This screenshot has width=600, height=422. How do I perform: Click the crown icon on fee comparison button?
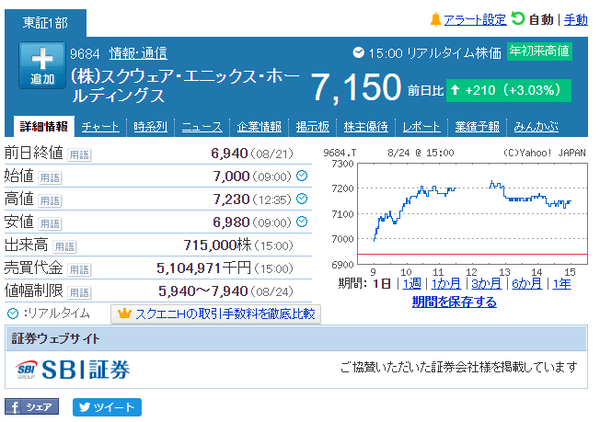[x=124, y=314]
